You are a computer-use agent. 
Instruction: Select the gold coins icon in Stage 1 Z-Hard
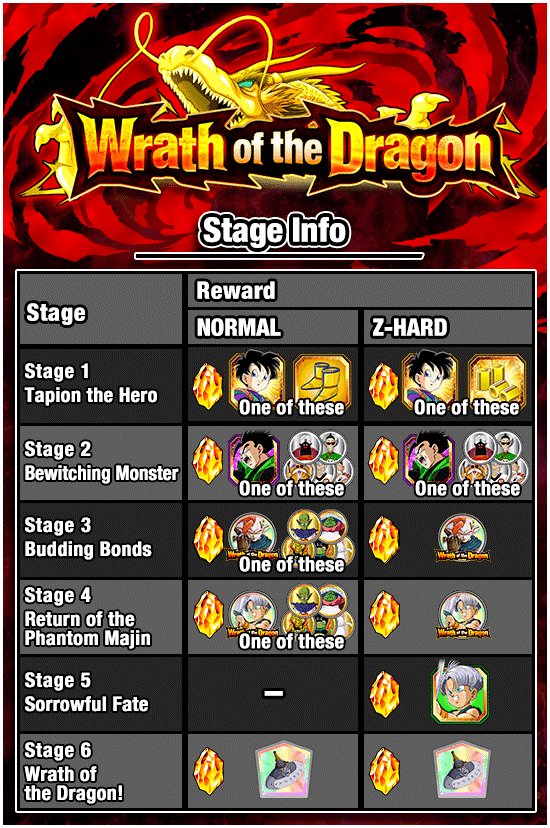pyautogui.click(x=497, y=381)
